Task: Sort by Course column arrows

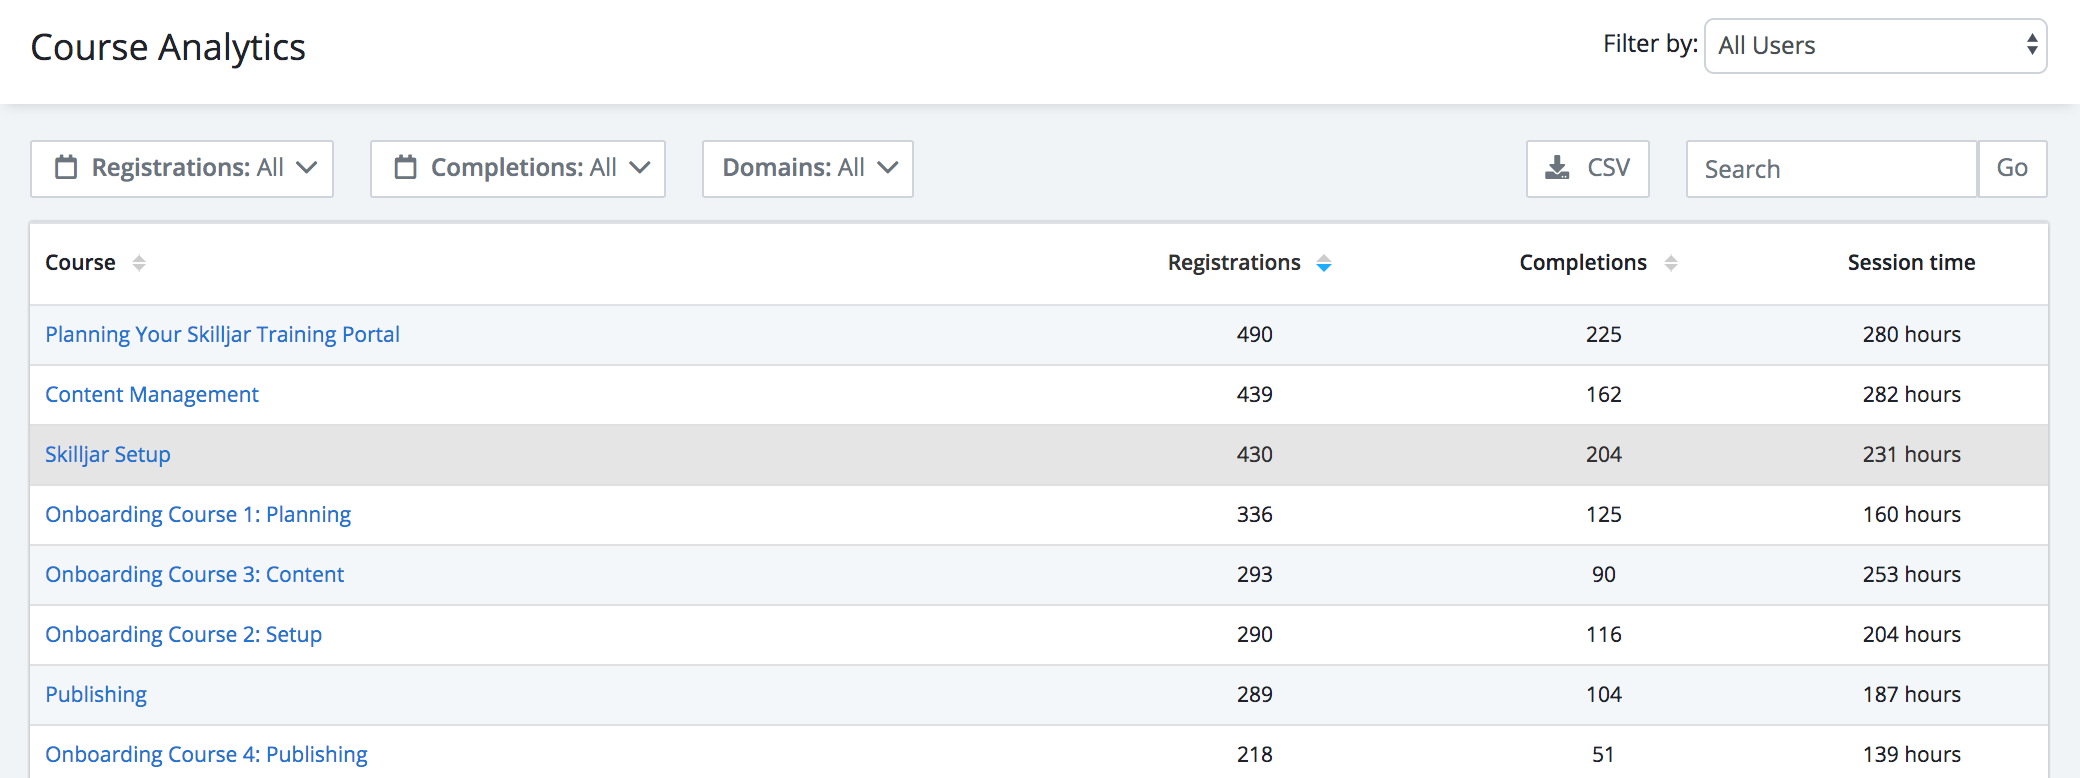Action: 139,263
